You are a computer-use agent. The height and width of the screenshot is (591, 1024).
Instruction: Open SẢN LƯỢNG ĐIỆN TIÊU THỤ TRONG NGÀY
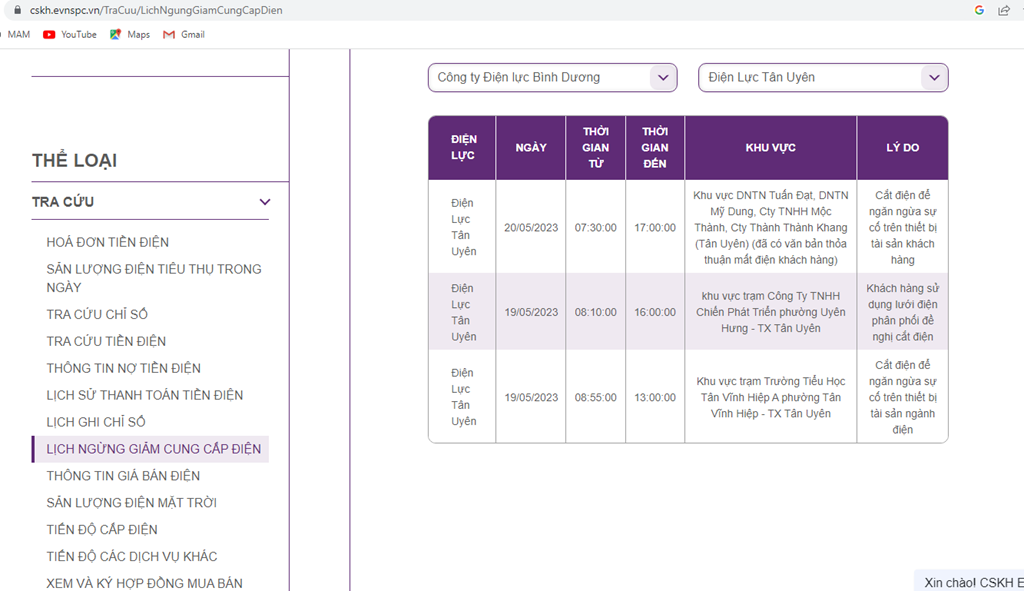[x=154, y=278]
